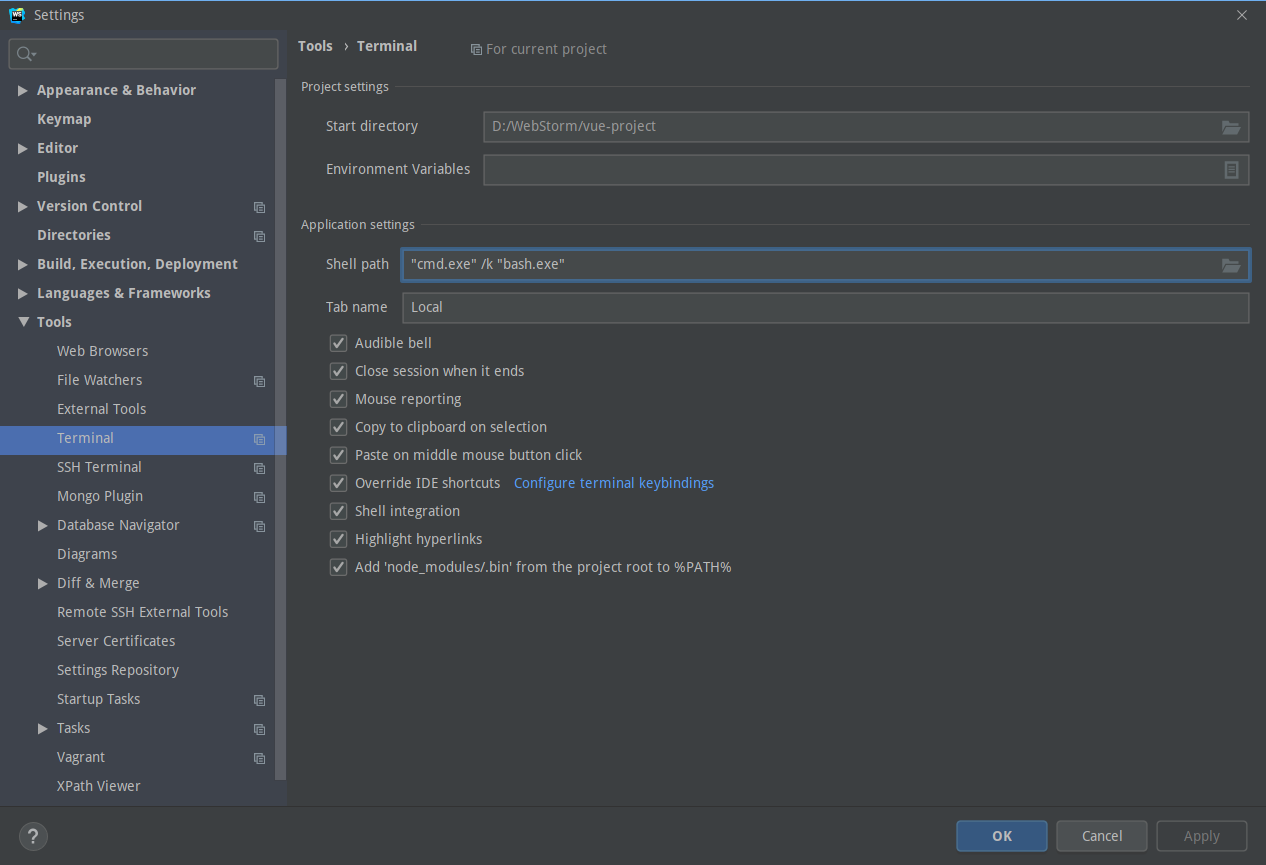
Task: Open the Environment Variables editor icon
Action: (1231, 170)
